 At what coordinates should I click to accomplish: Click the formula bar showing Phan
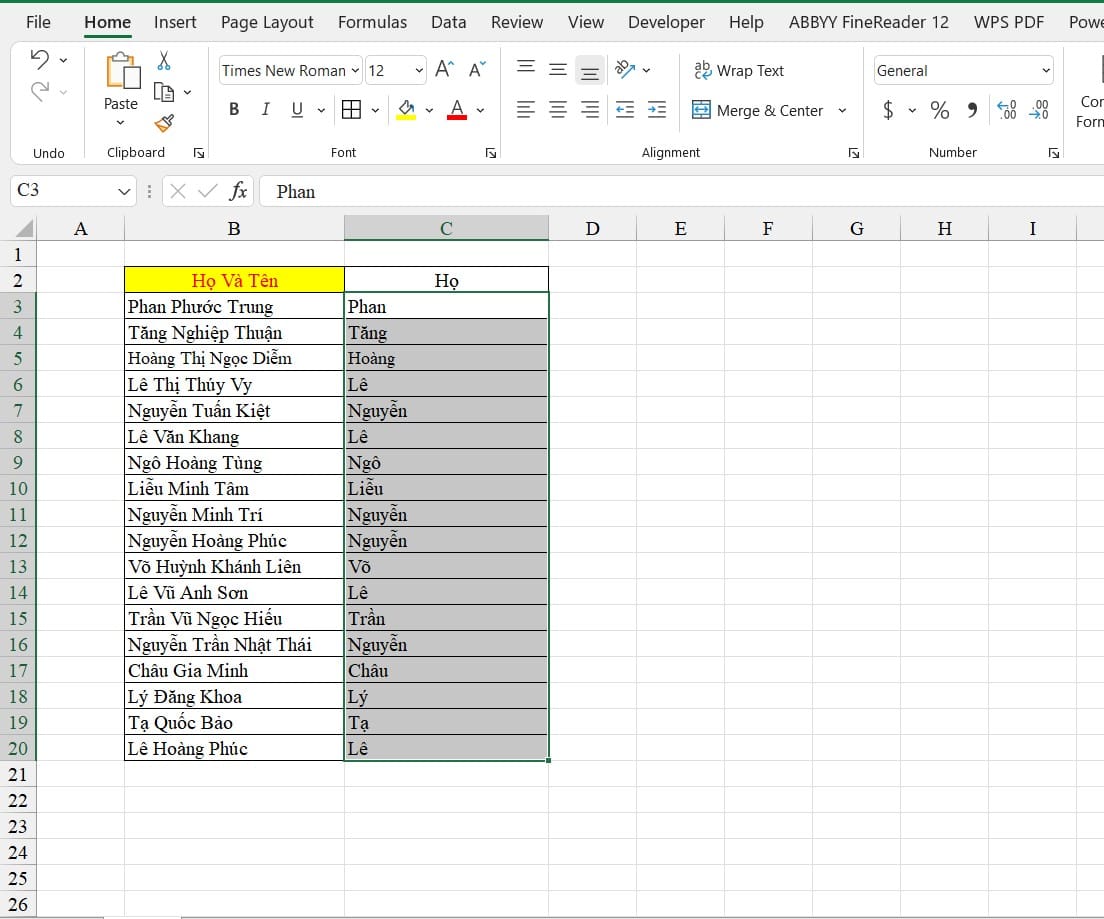tap(682, 192)
